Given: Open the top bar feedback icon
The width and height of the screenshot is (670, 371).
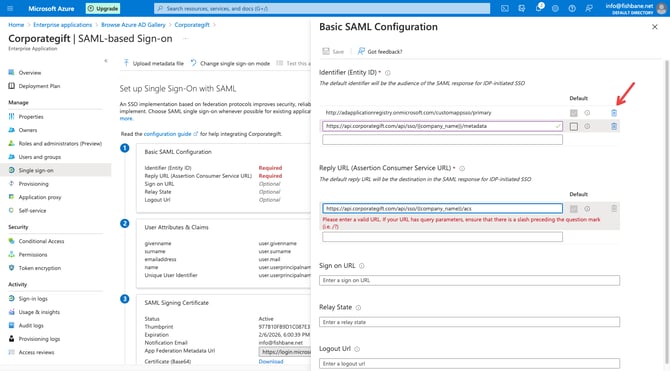Looking at the screenshot, I should click(x=589, y=9).
